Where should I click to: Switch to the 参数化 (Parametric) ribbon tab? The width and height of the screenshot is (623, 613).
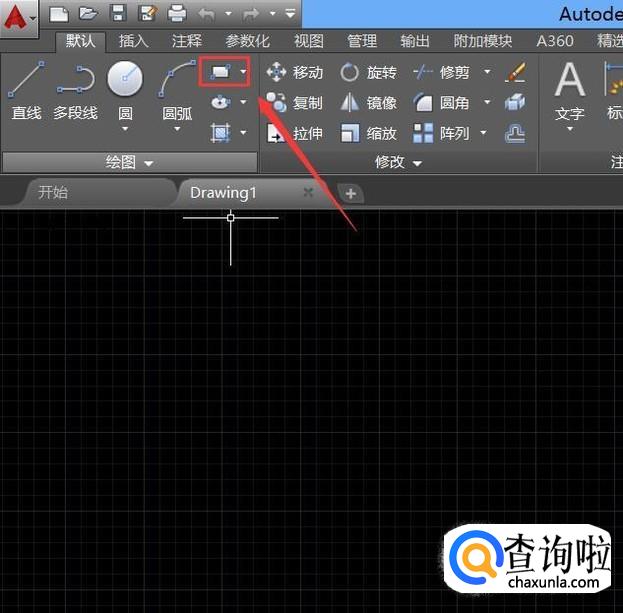click(248, 41)
